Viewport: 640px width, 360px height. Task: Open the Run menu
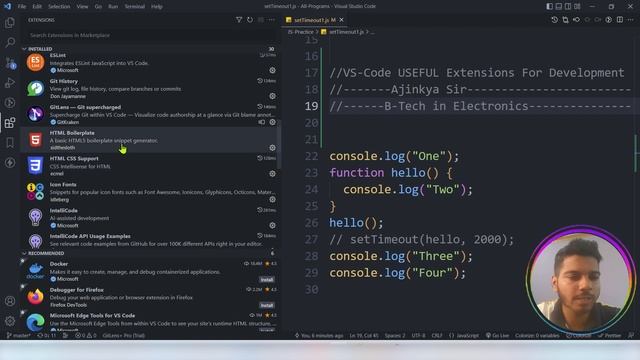(113, 7)
